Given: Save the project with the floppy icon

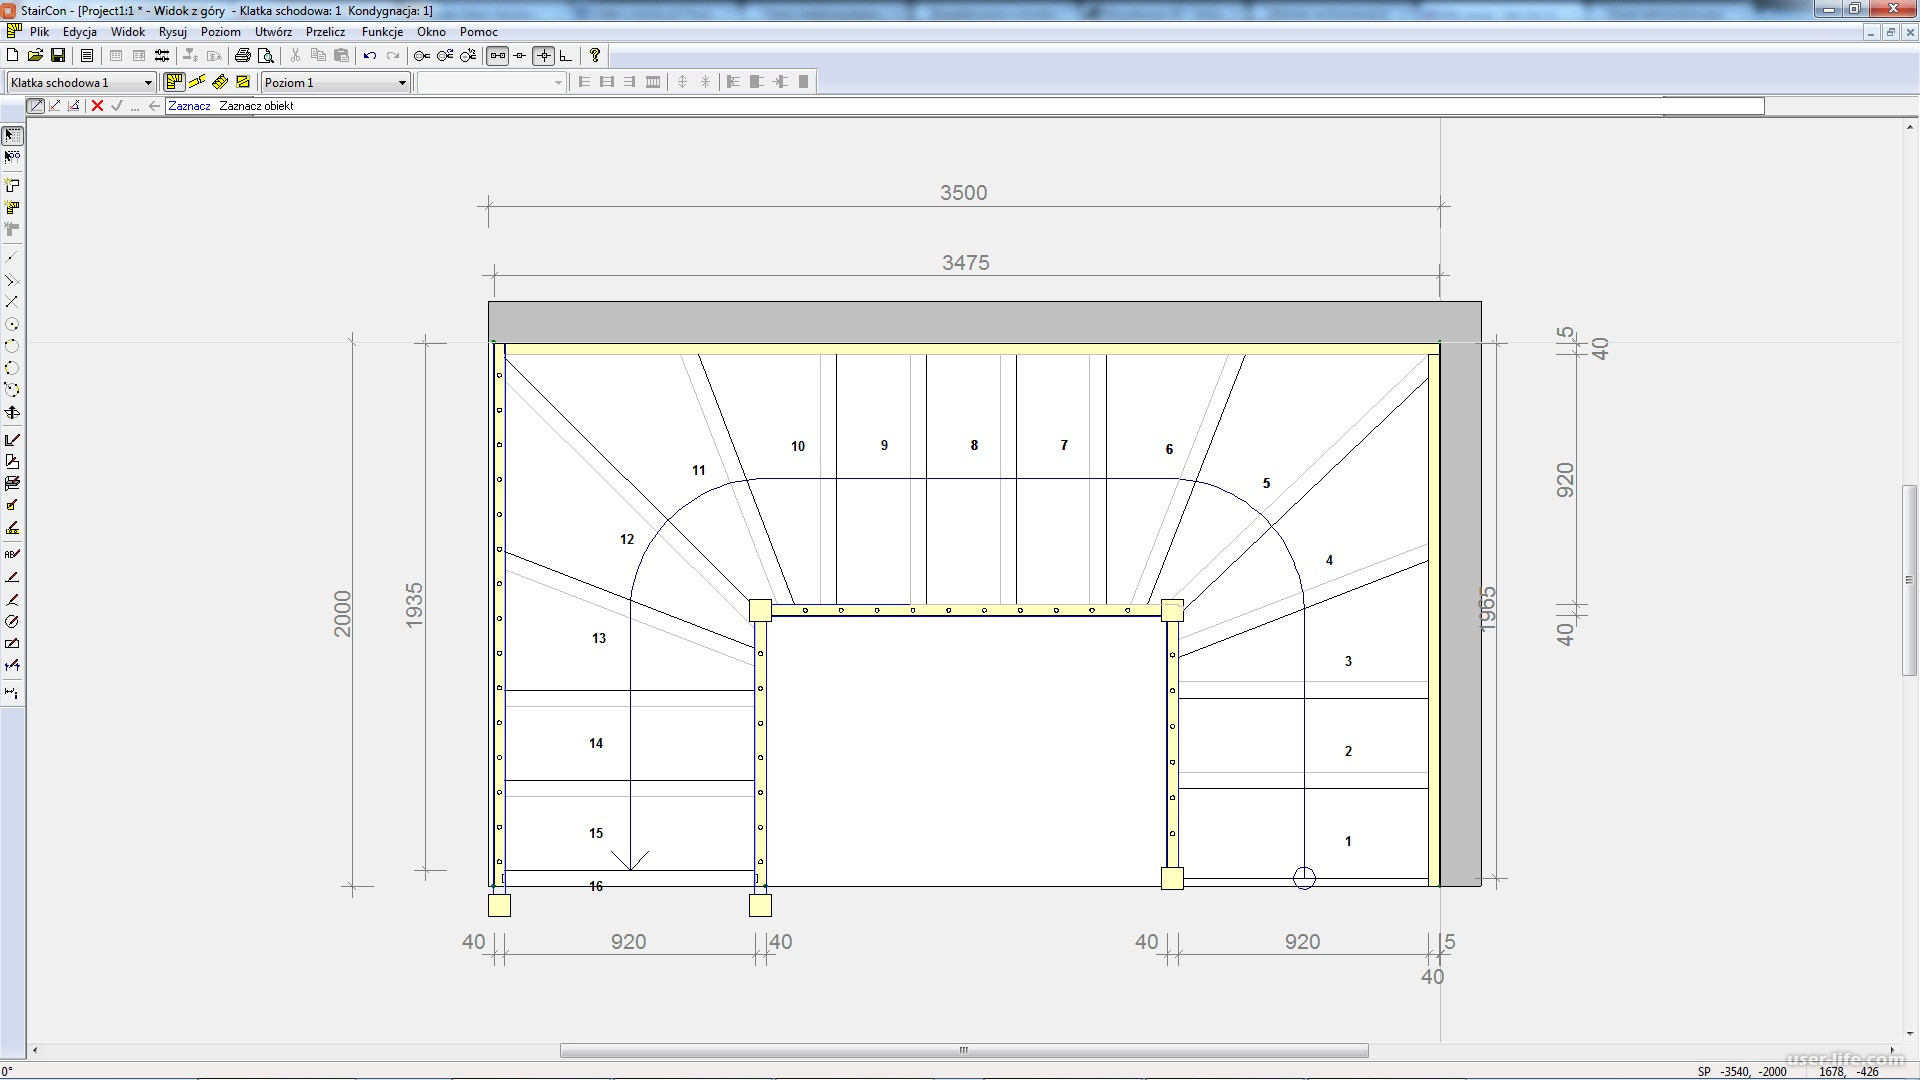Looking at the screenshot, I should [58, 56].
